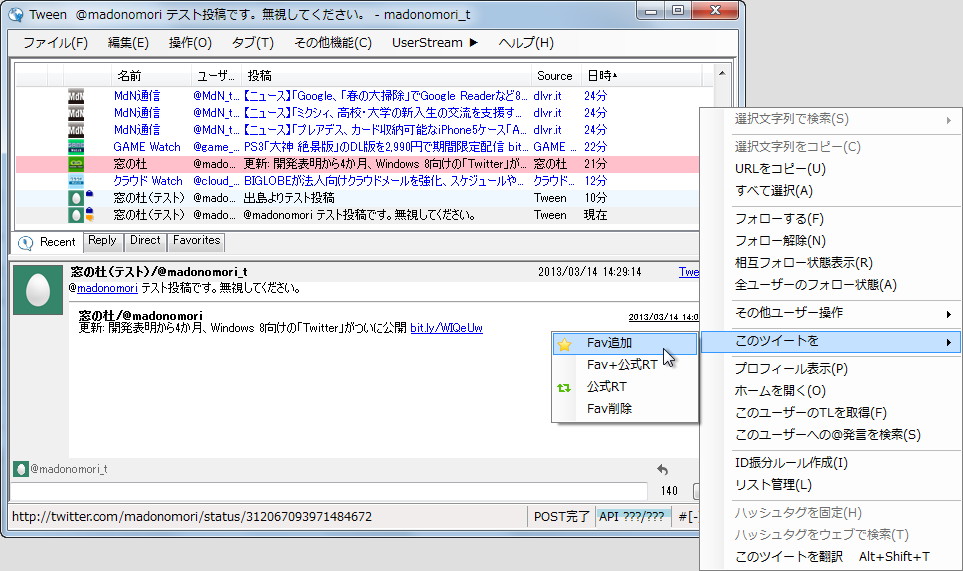Select リスト管理(L) menu item

(x=831, y=485)
